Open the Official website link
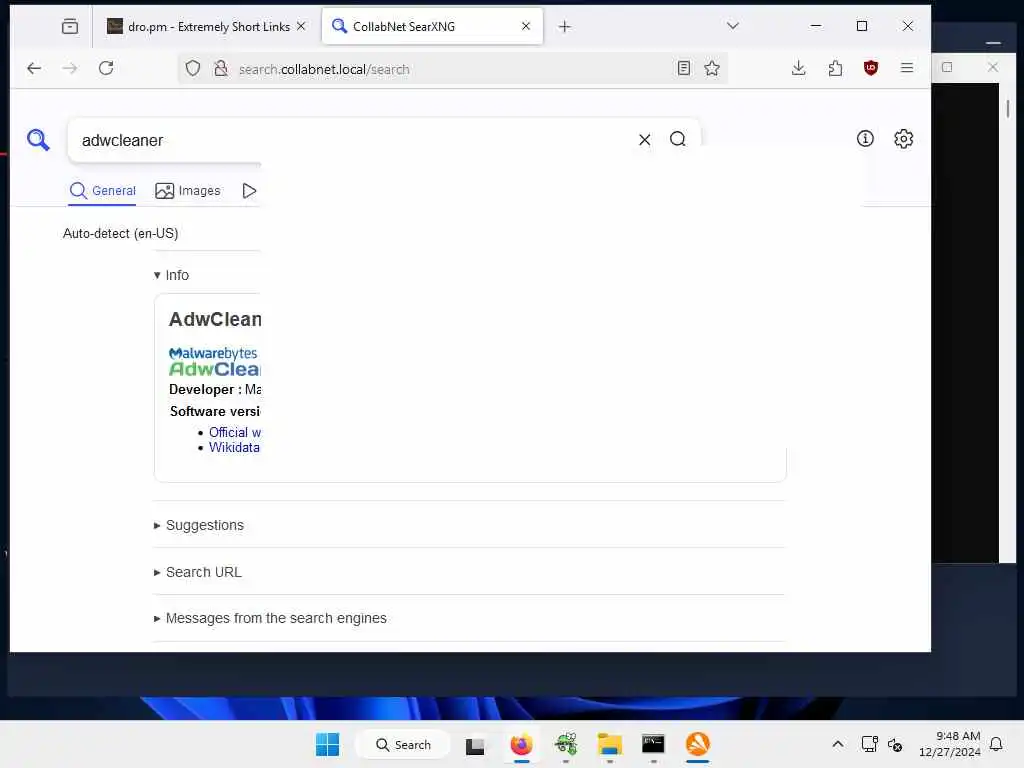Viewport: 1024px width, 768px height. pos(234,432)
